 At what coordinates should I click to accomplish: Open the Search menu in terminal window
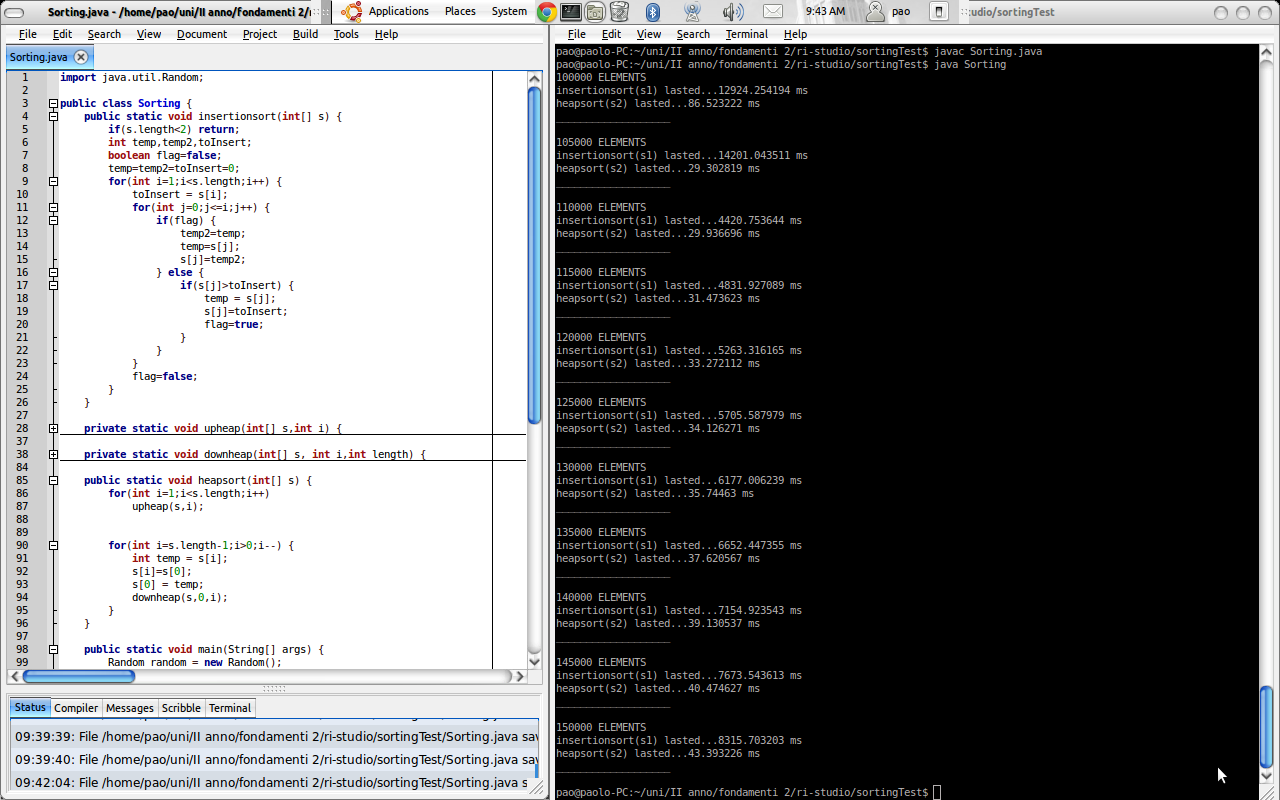pyautogui.click(x=693, y=34)
